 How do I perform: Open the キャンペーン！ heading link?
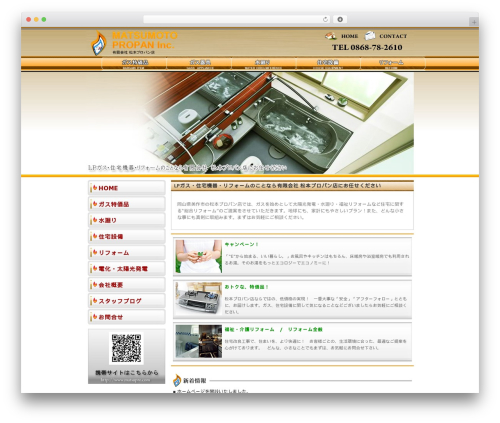pos(242,244)
